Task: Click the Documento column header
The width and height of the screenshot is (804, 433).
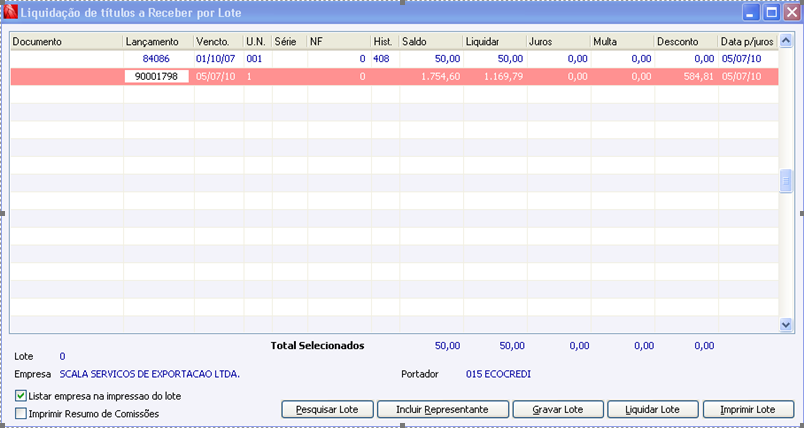Action: [67, 42]
